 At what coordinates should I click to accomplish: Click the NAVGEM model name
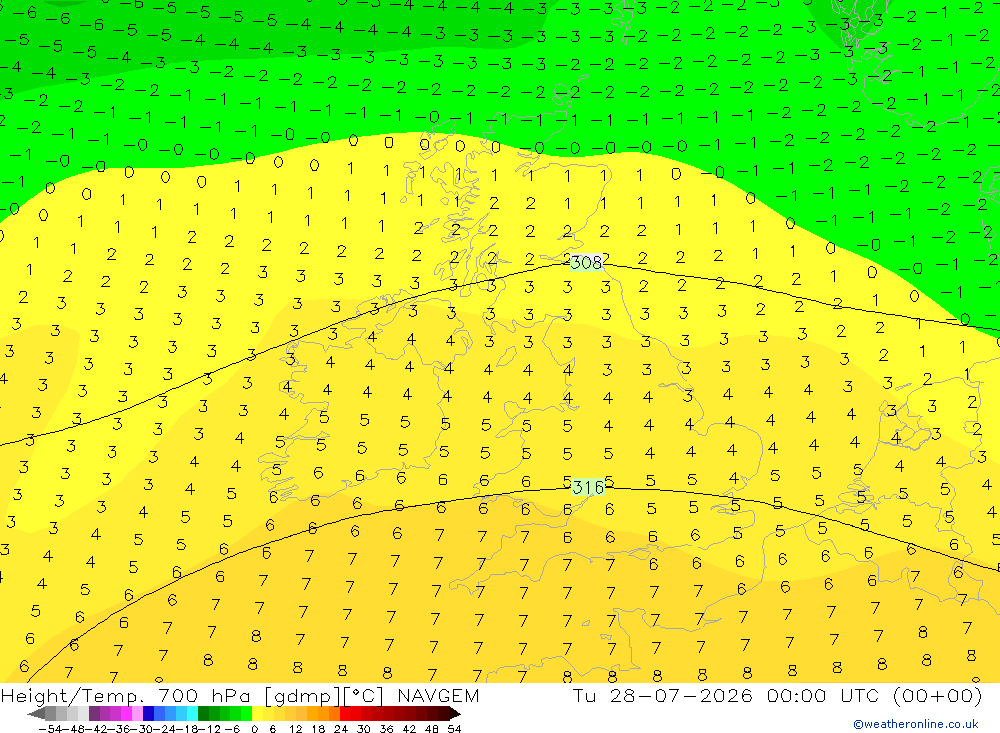point(438,696)
